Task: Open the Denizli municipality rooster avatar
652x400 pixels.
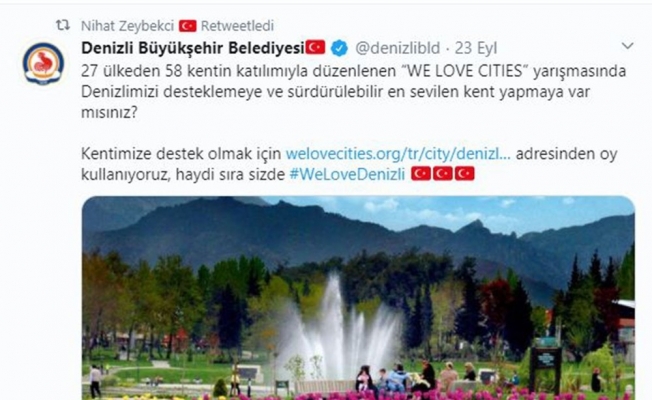Action: [43, 64]
